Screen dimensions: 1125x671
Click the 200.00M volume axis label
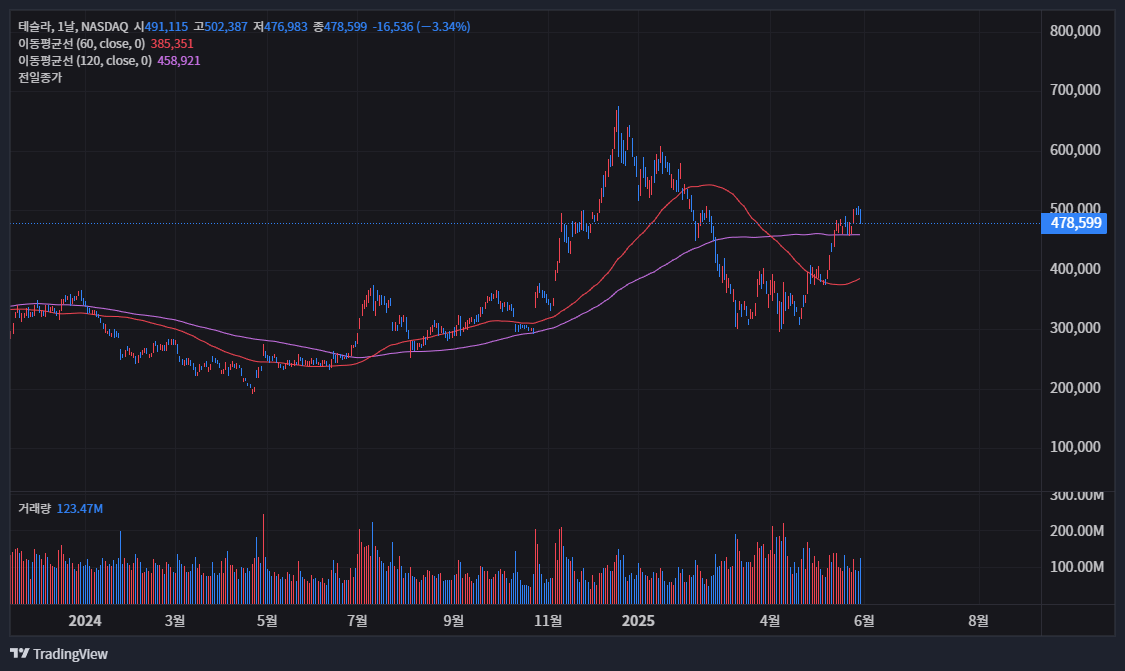[x=1077, y=531]
